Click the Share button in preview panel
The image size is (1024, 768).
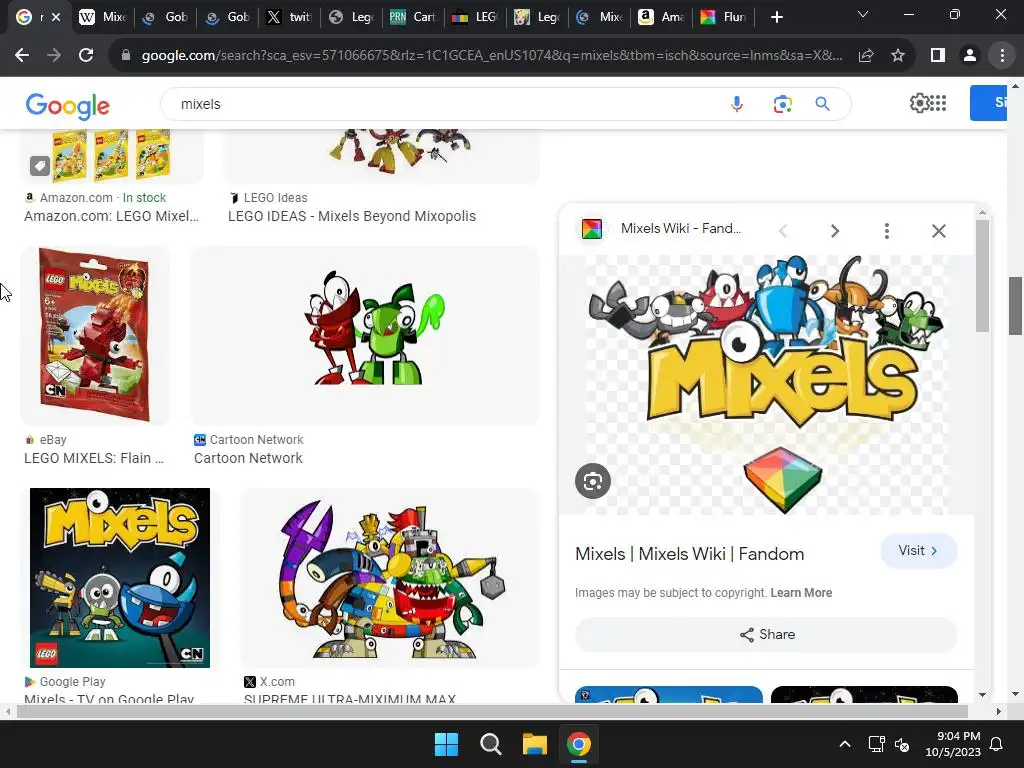(x=766, y=634)
